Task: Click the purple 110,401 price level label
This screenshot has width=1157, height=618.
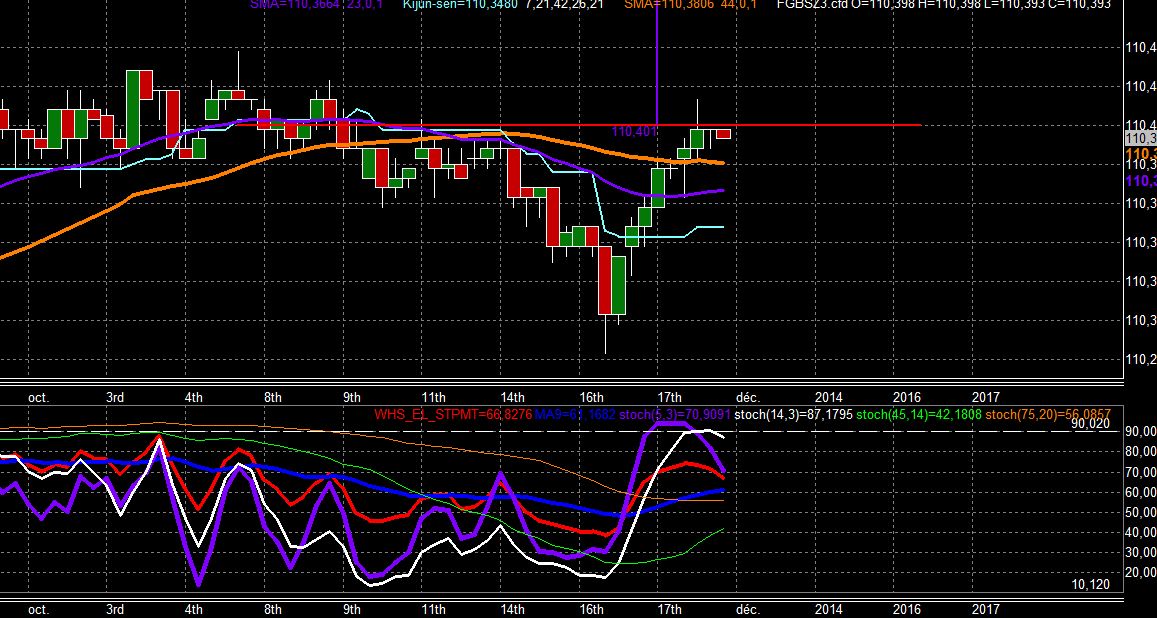Action: (x=634, y=131)
